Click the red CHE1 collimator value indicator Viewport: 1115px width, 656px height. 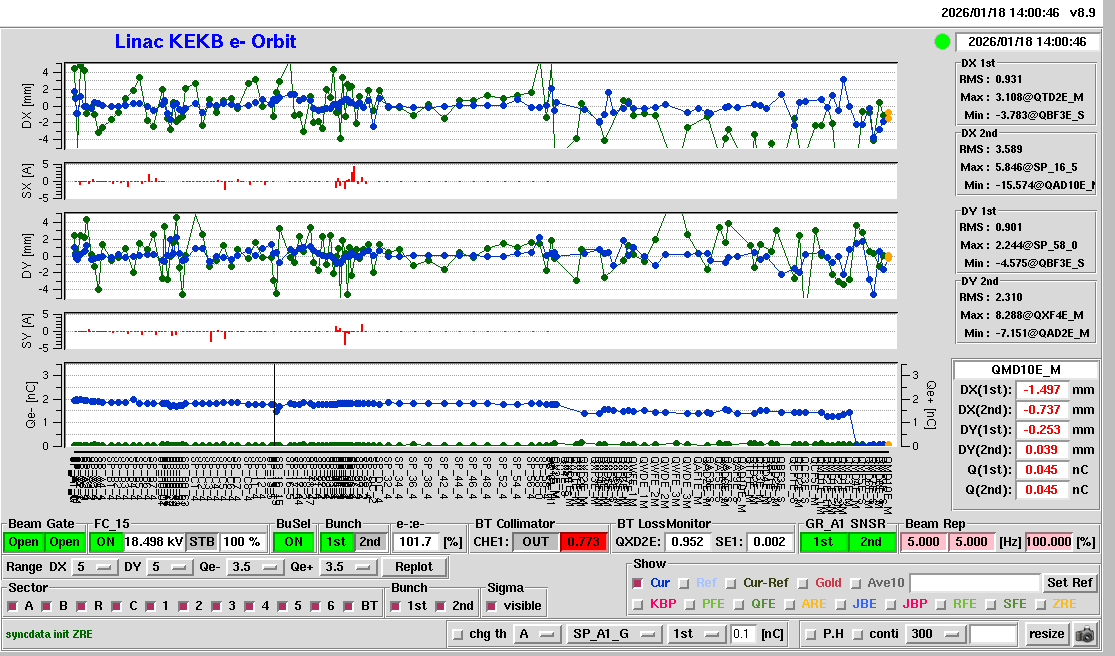point(582,542)
